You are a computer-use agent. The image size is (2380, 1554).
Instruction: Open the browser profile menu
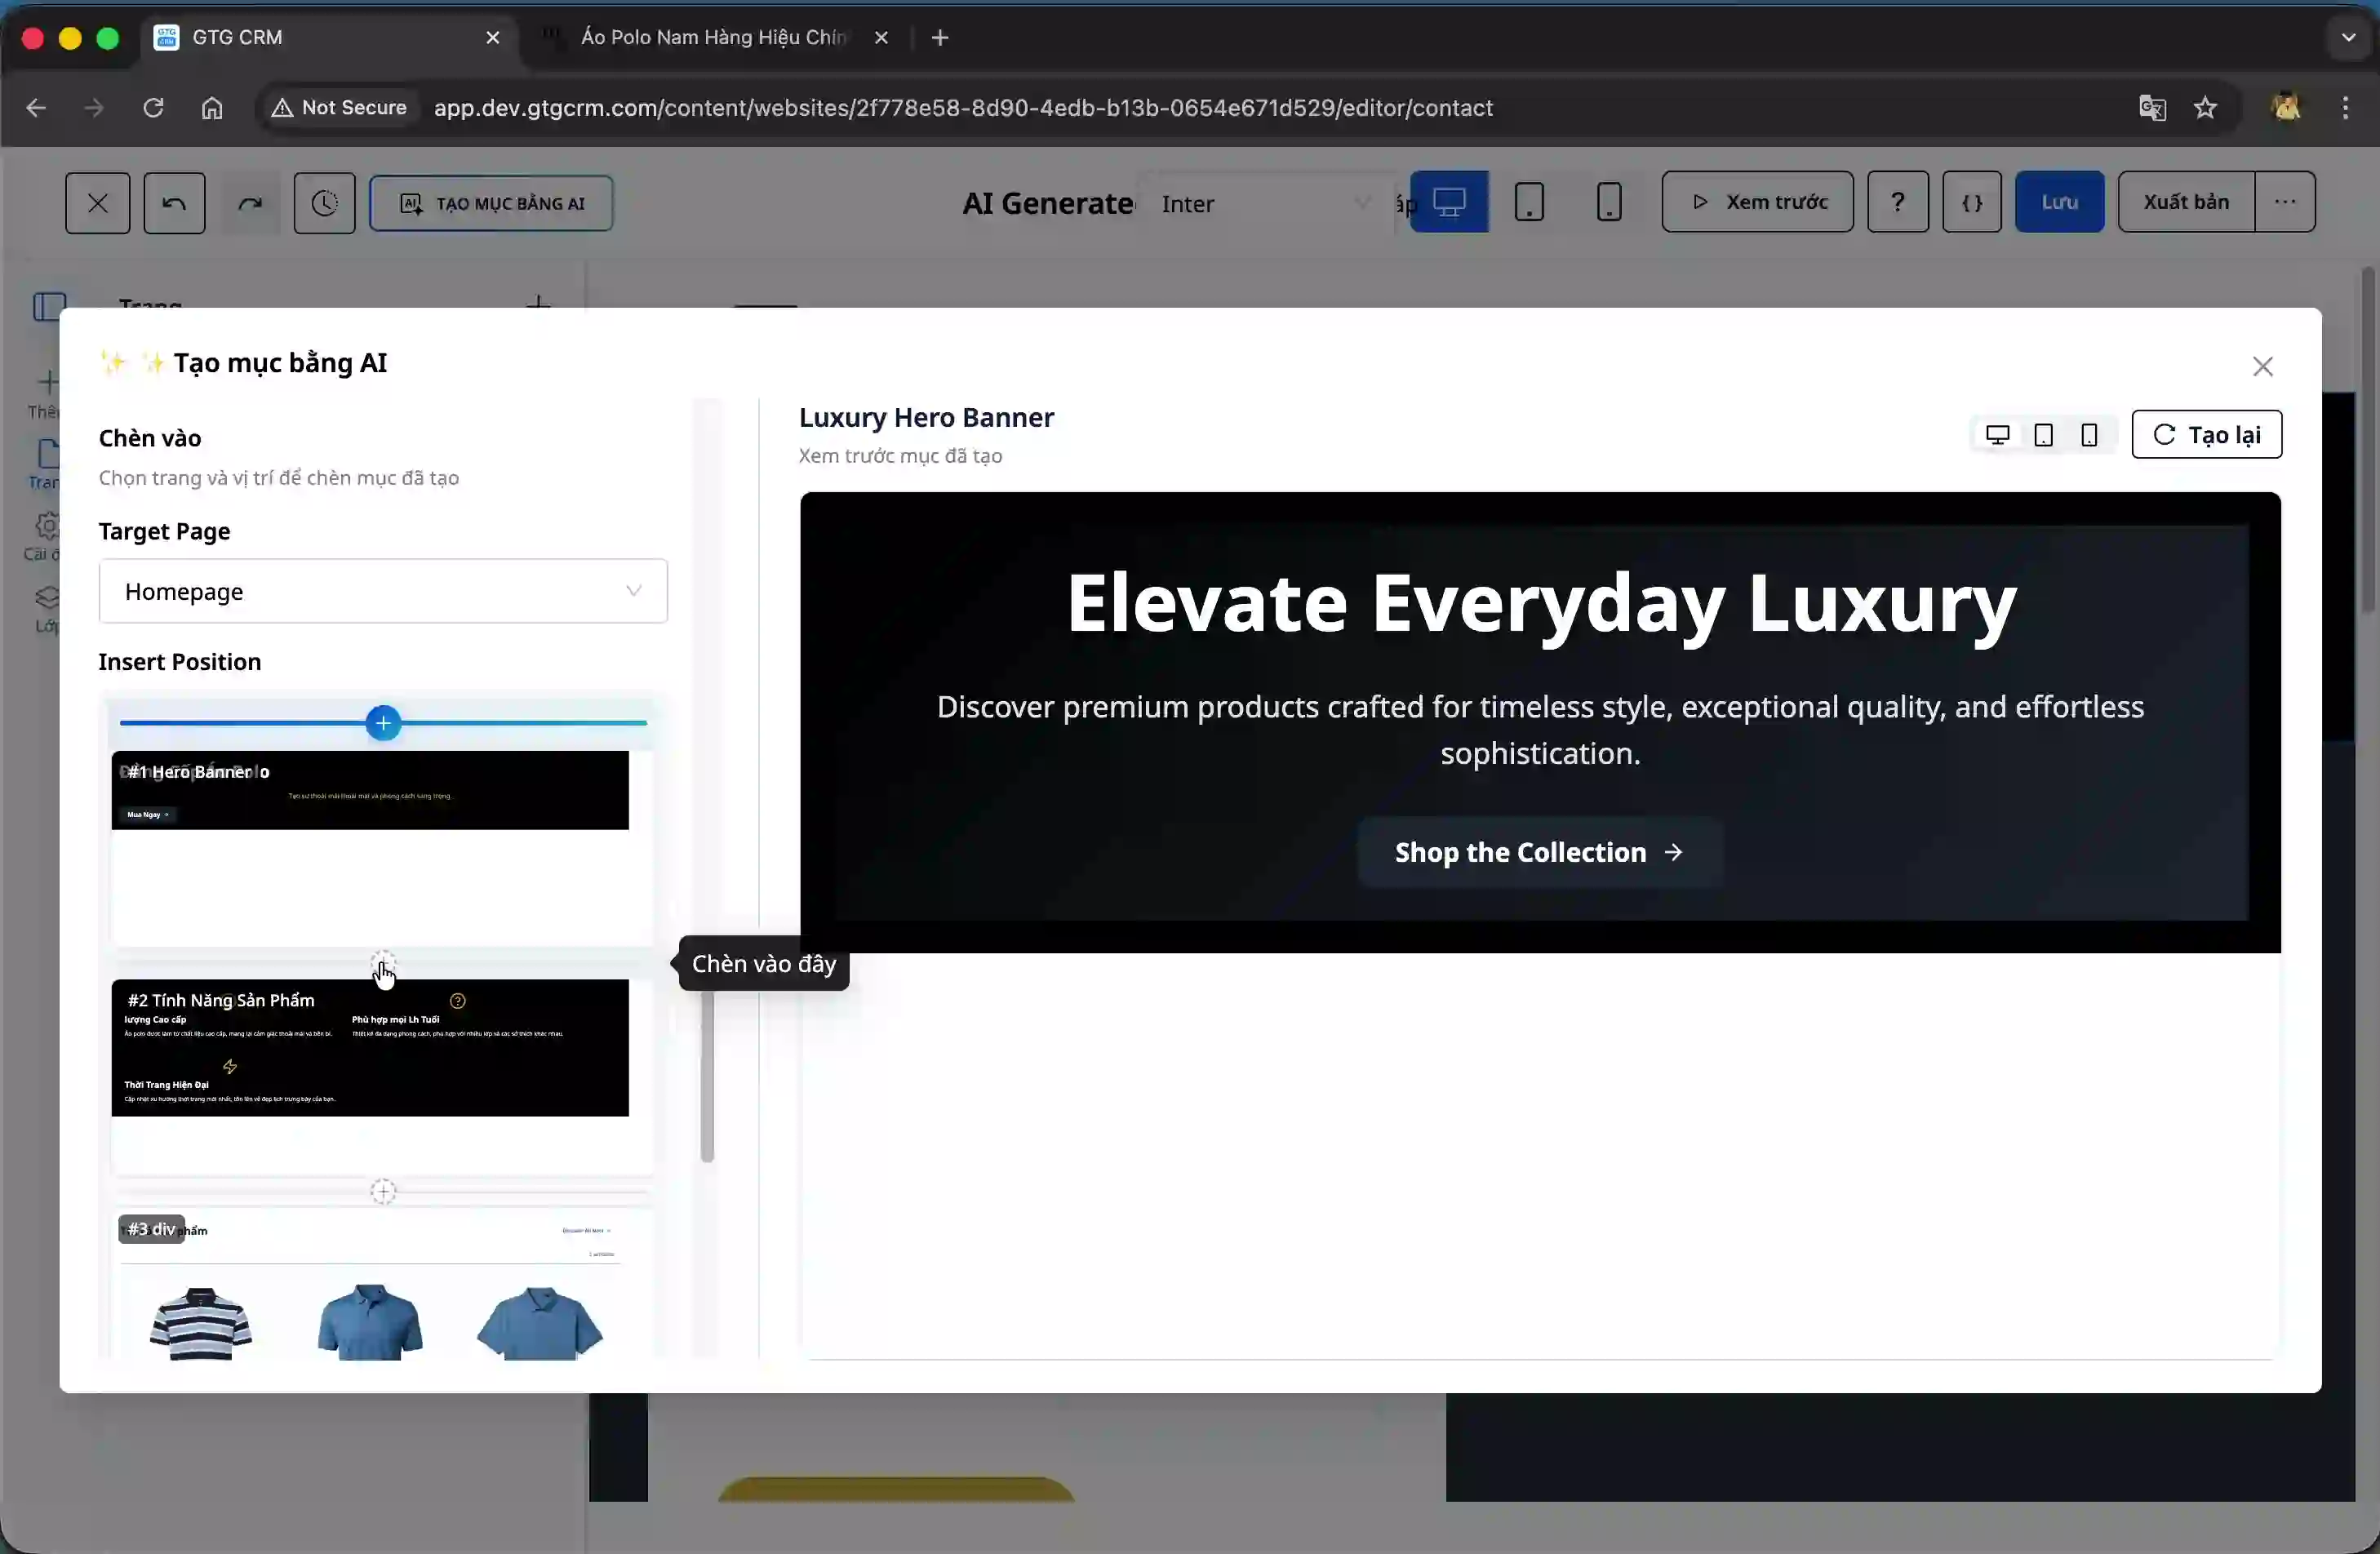2287,108
